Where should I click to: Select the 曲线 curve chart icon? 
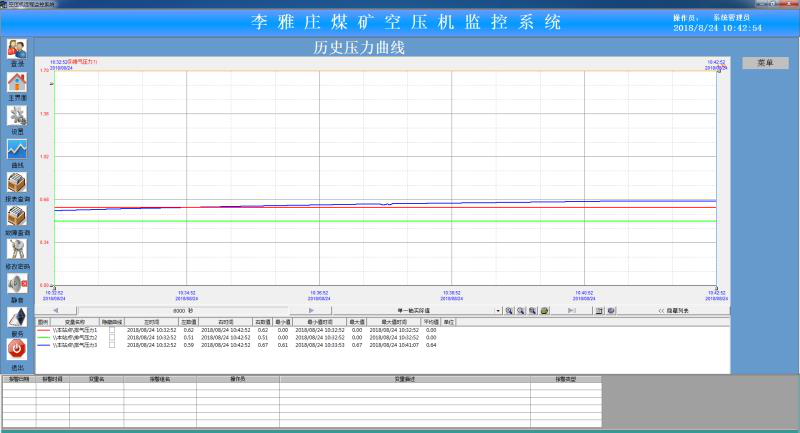coord(17,149)
